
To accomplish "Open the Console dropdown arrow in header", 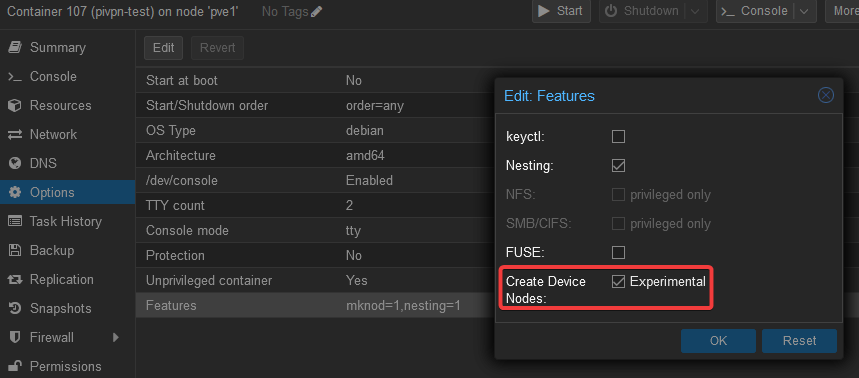I will coord(804,11).
